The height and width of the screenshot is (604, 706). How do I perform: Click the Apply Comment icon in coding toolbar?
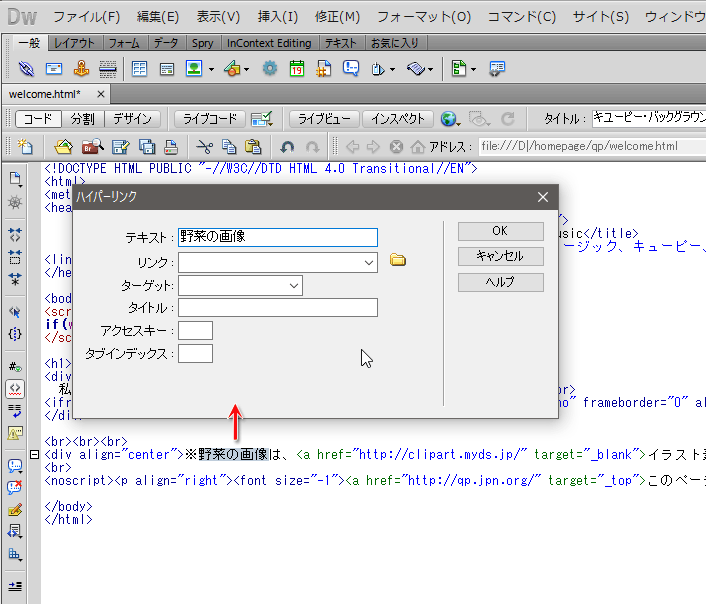pyautogui.click(x=15, y=466)
